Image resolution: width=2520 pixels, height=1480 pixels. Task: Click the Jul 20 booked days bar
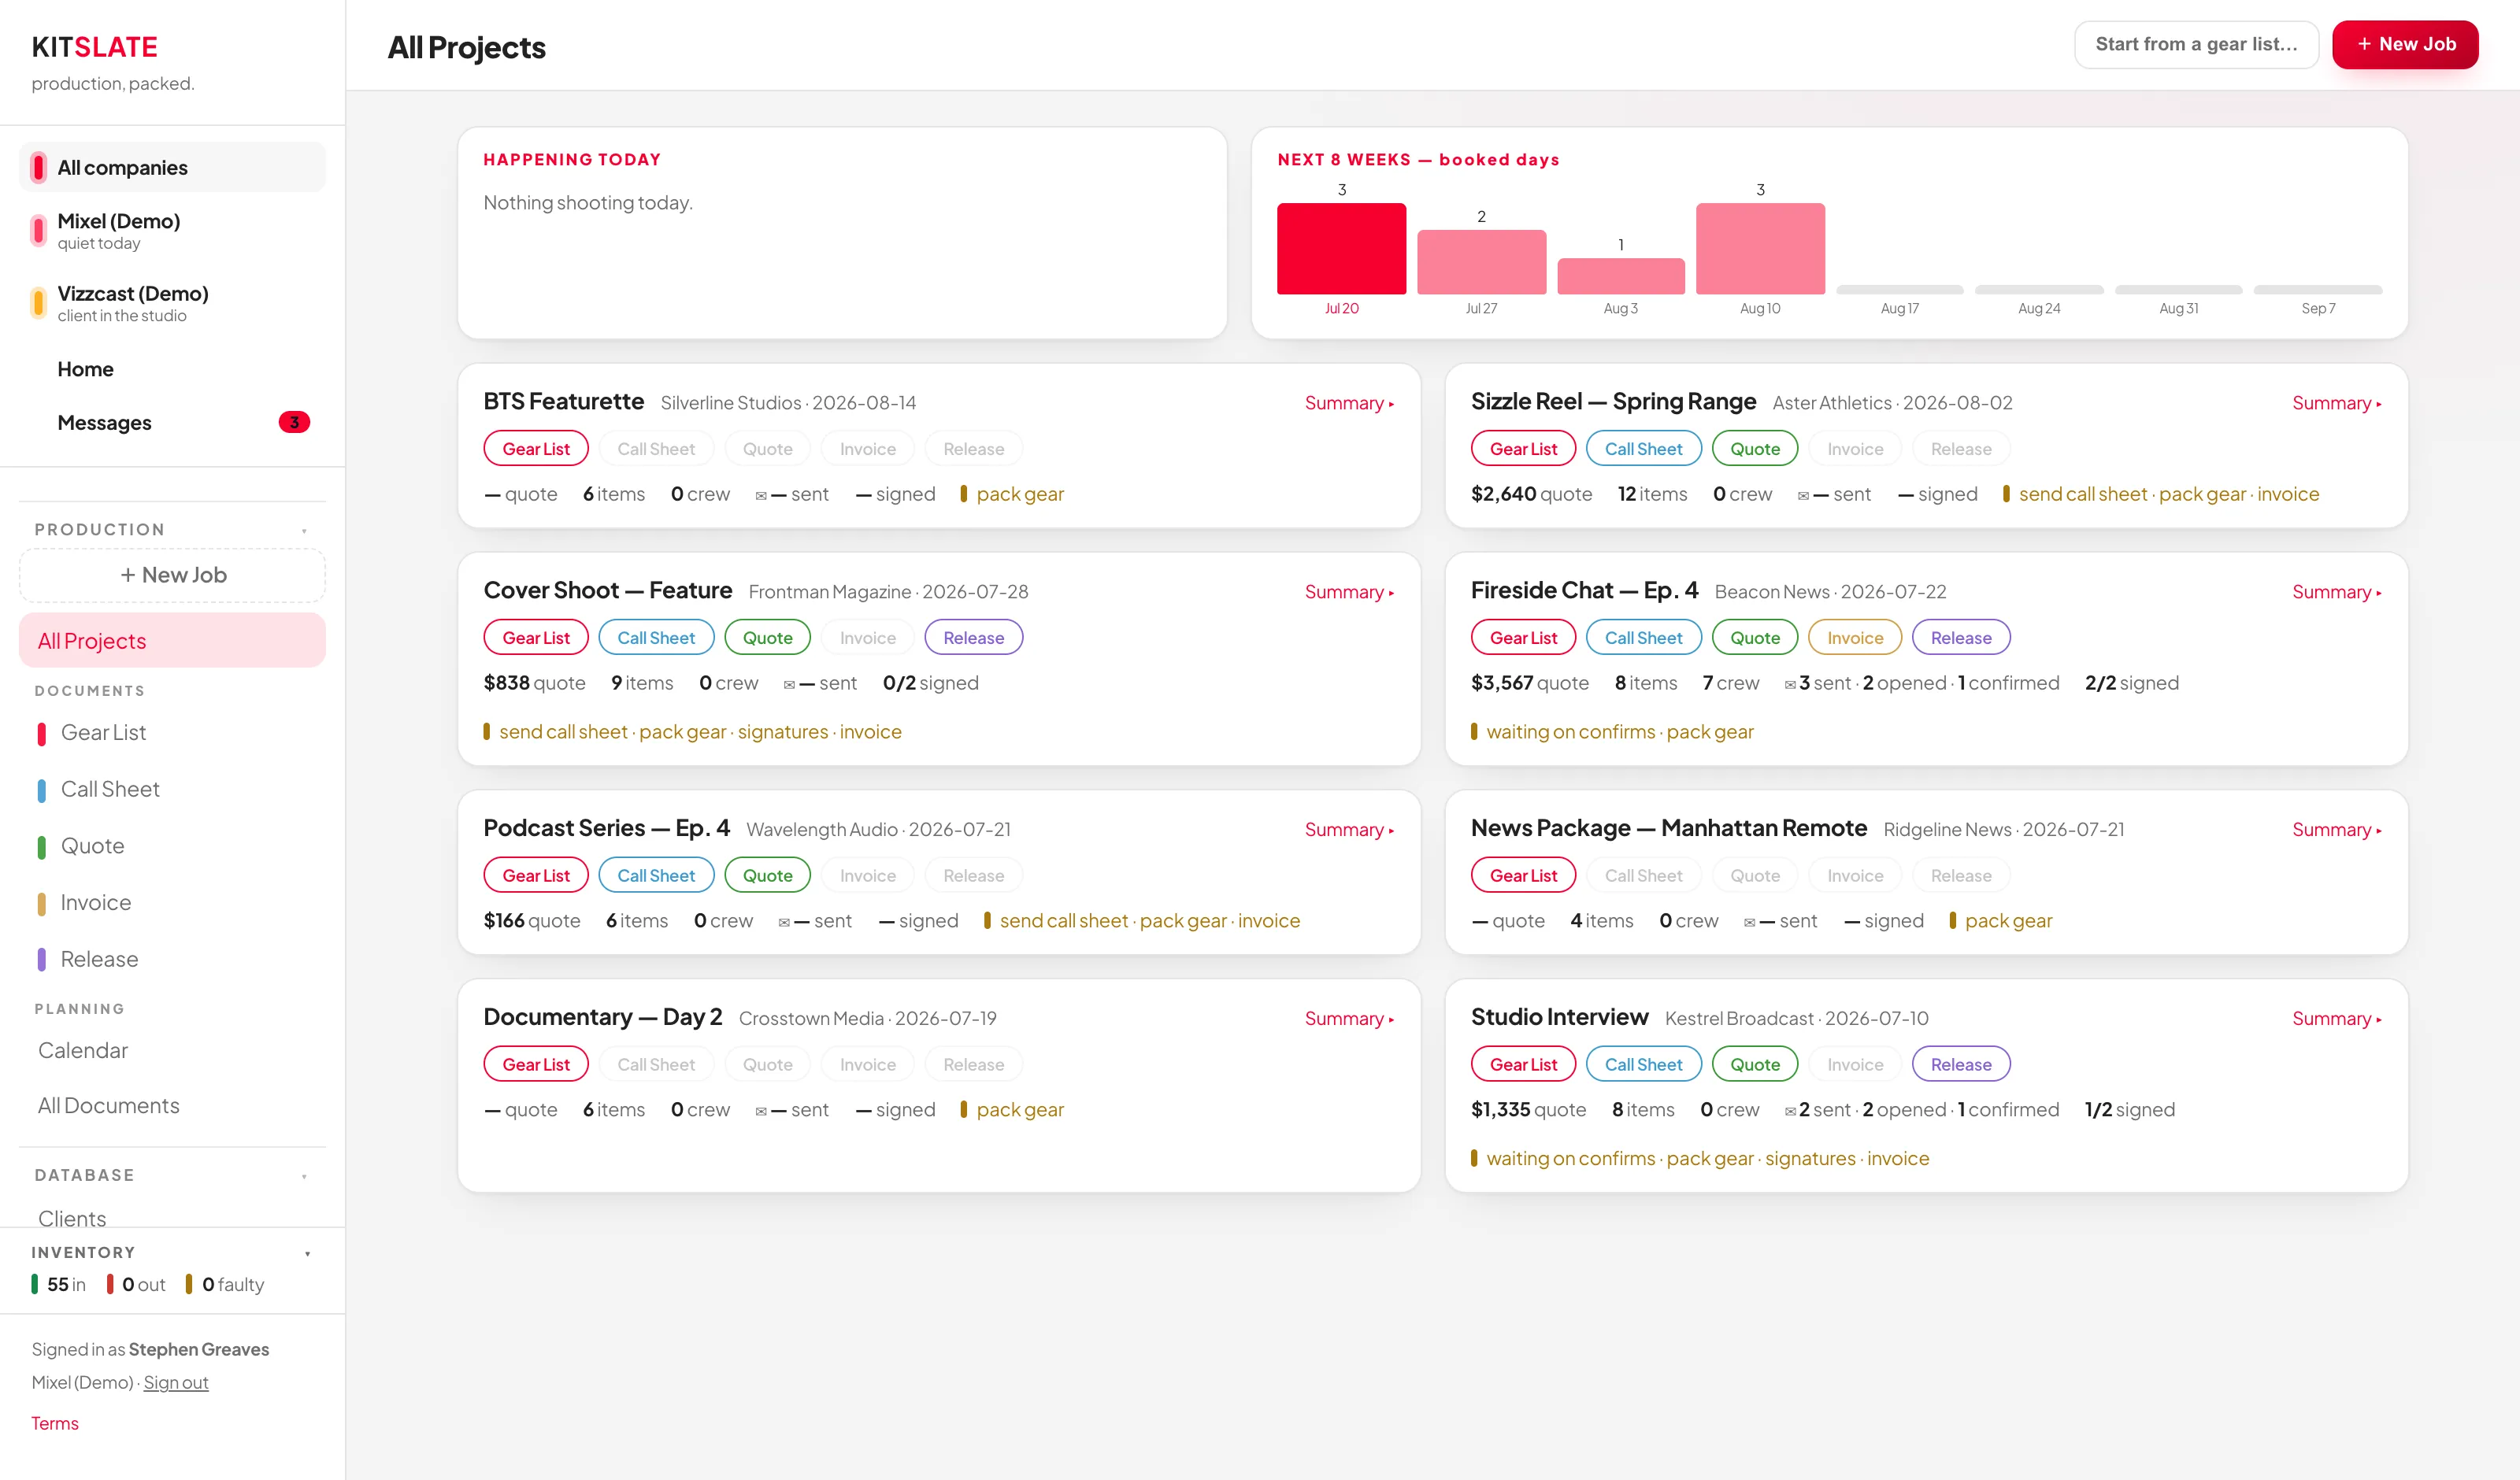(1341, 248)
